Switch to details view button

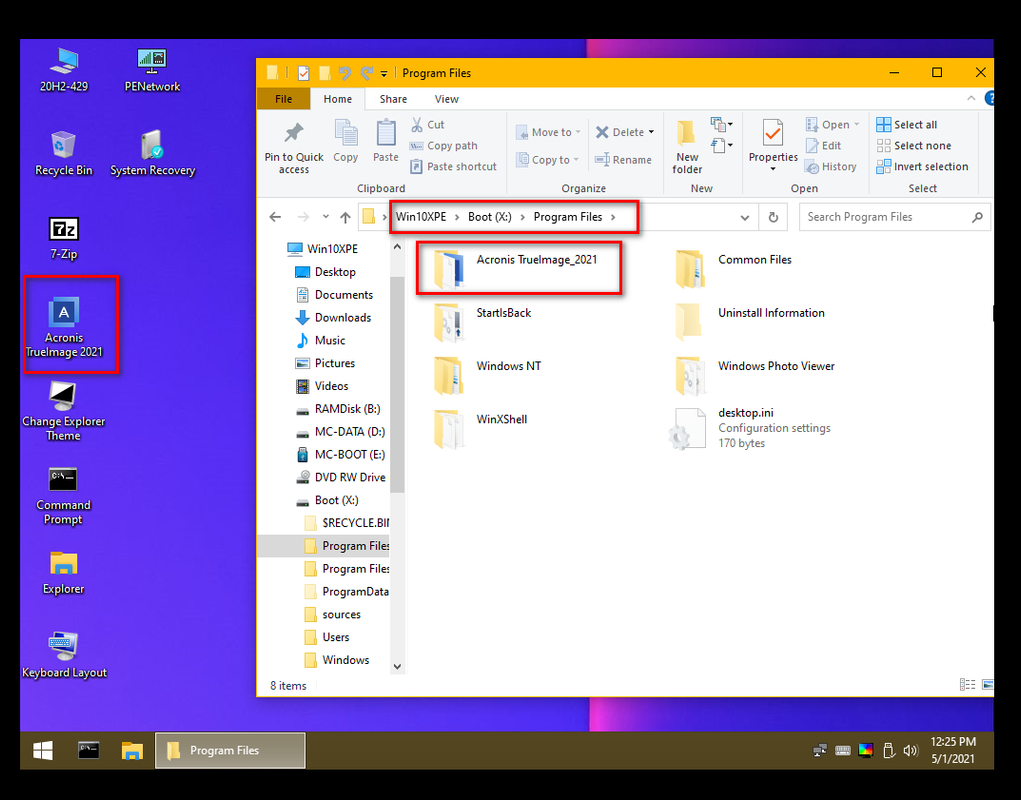(x=968, y=685)
